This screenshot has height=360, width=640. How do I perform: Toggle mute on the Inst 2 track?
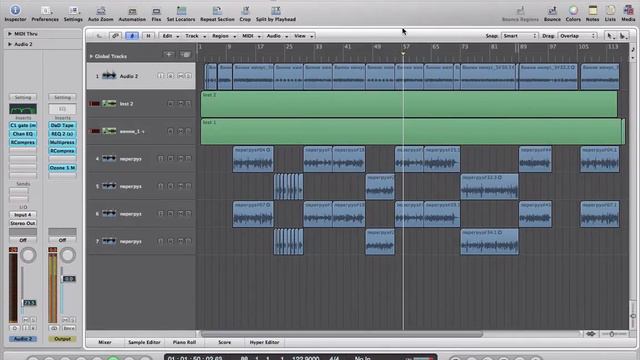pos(180,104)
